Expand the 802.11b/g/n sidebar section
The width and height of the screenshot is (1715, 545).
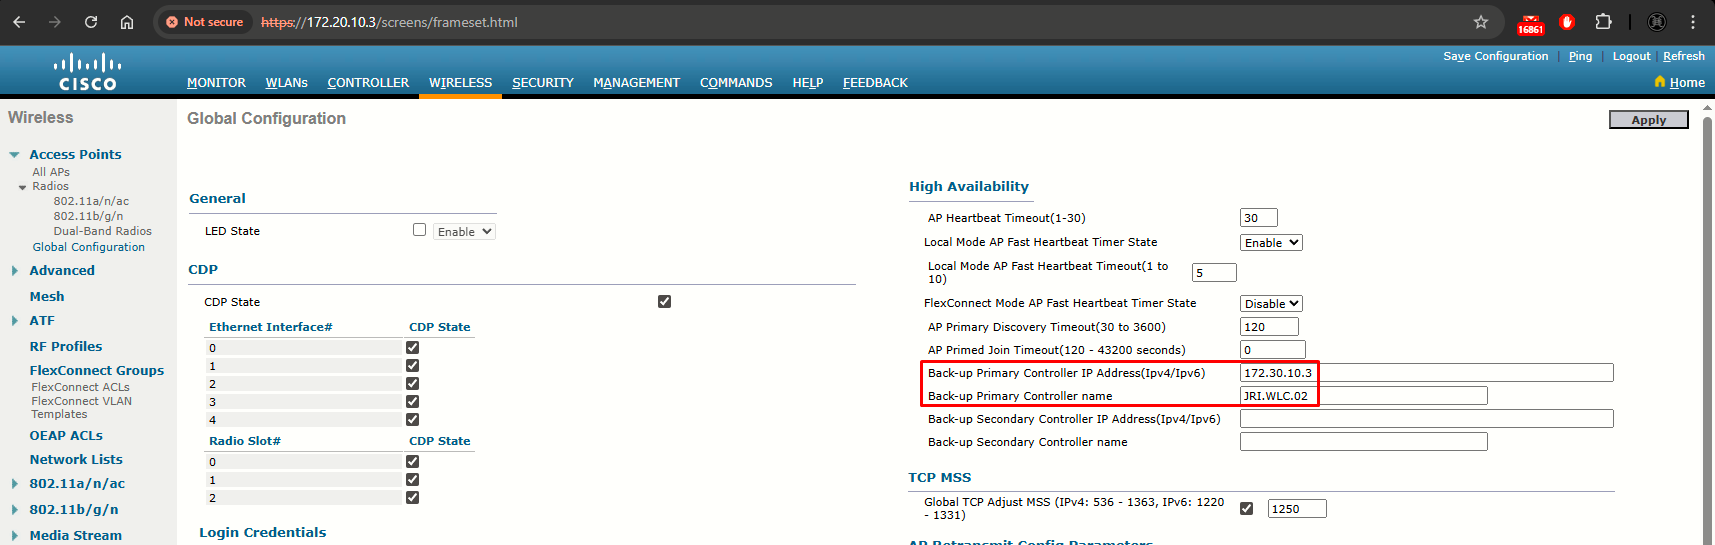(x=14, y=510)
